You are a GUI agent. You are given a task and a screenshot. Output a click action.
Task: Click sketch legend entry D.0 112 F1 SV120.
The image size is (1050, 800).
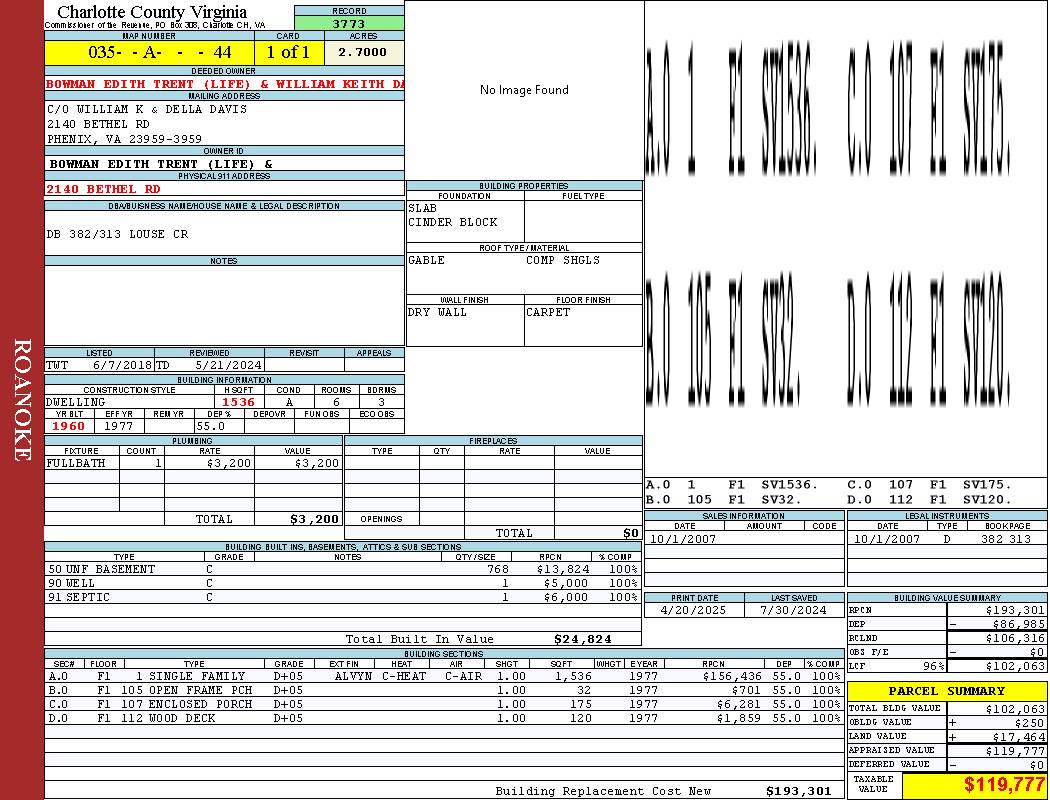(929, 499)
